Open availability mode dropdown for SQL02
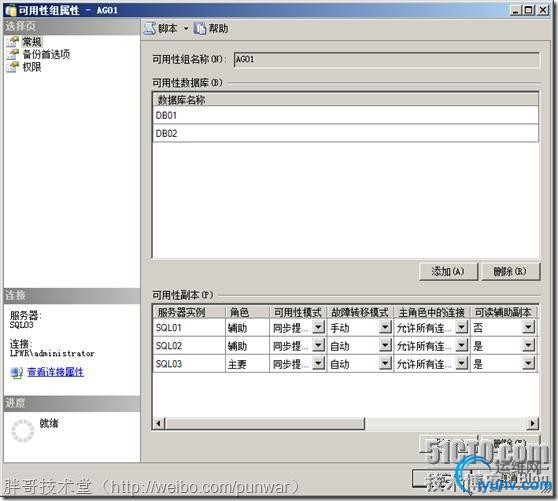Image resolution: width=558 pixels, height=501 pixels. click(x=319, y=345)
